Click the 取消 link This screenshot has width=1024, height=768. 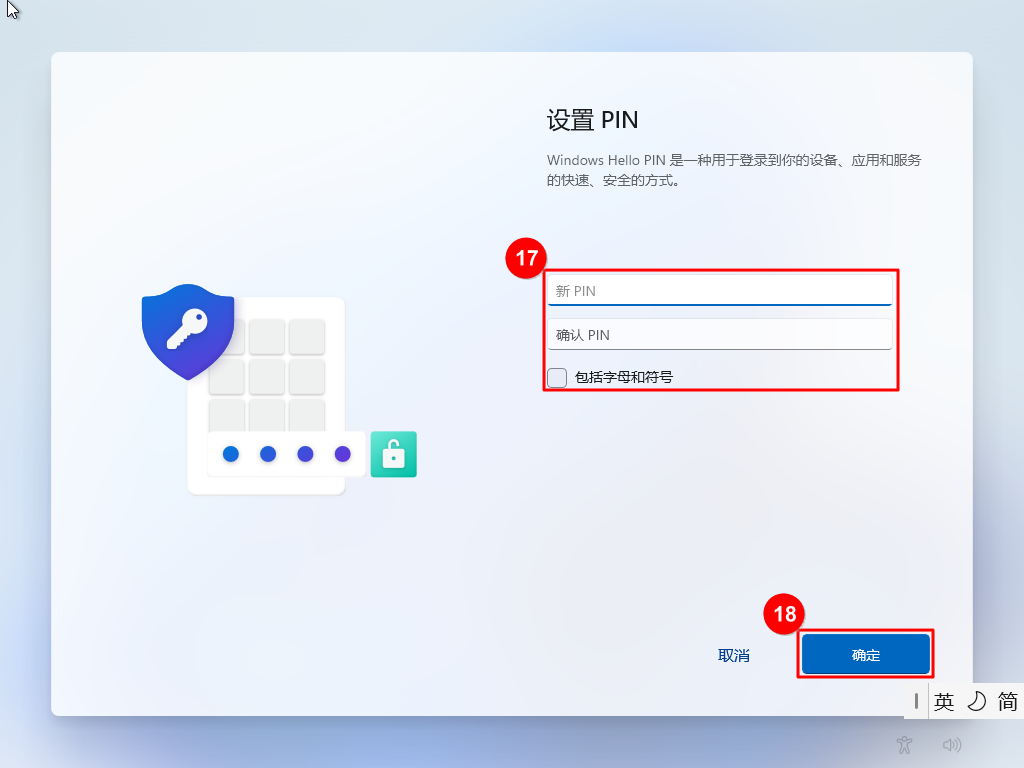tap(733, 655)
